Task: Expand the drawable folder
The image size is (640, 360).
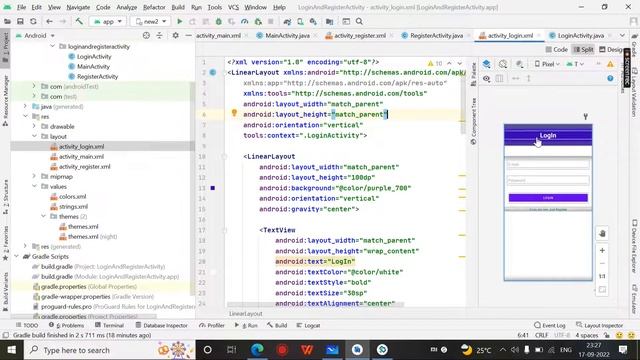Action: (34, 127)
